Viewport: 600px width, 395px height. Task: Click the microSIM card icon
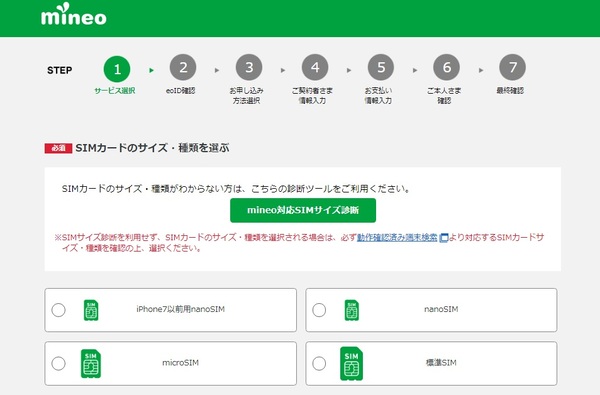tap(91, 364)
